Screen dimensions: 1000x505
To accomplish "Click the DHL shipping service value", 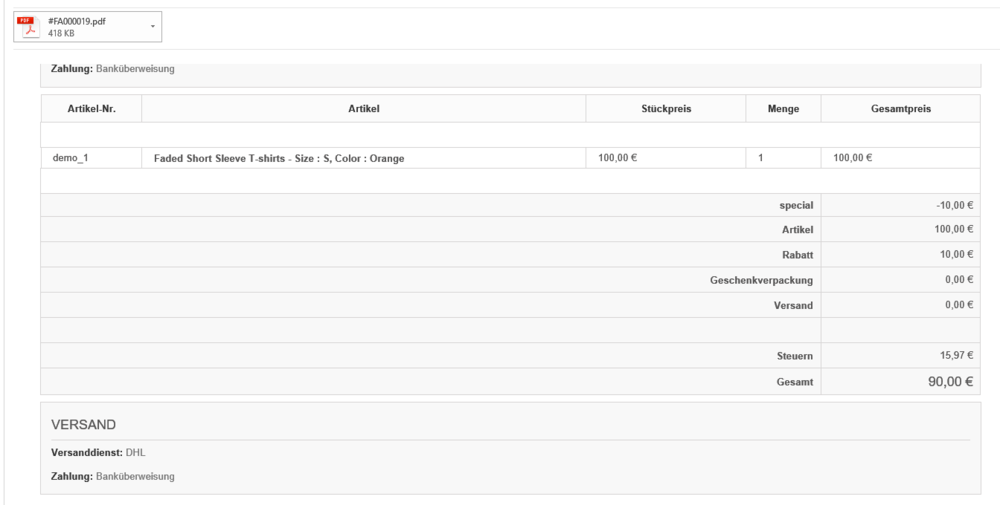I will click(x=136, y=453).
